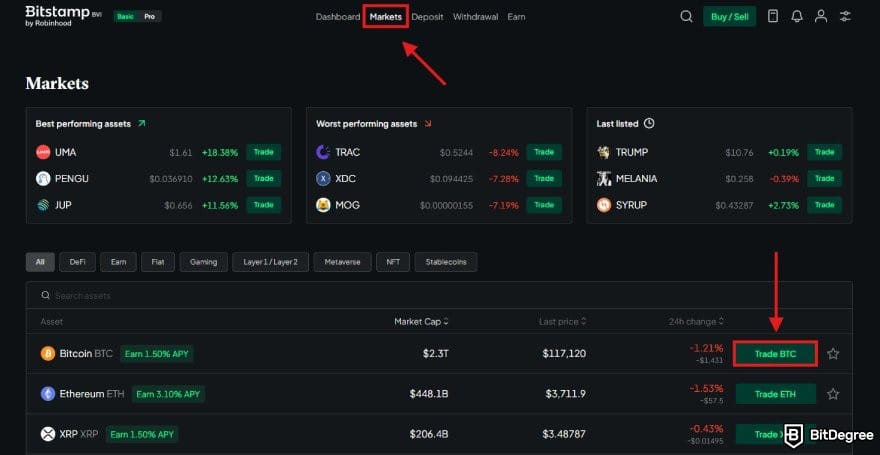Image resolution: width=880 pixels, height=455 pixels.
Task: Open the user account profile icon
Action: point(821,16)
